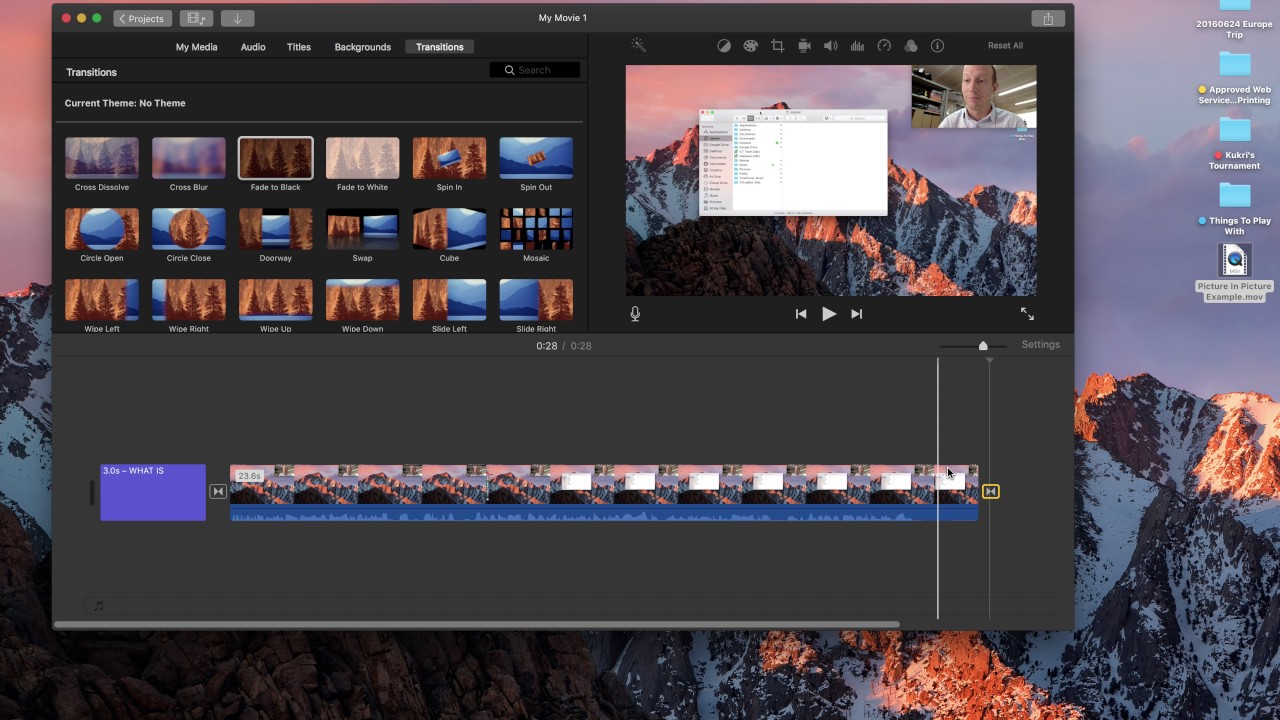The width and height of the screenshot is (1280, 720).
Task: Select the Fade to Black transition
Action: (275, 160)
